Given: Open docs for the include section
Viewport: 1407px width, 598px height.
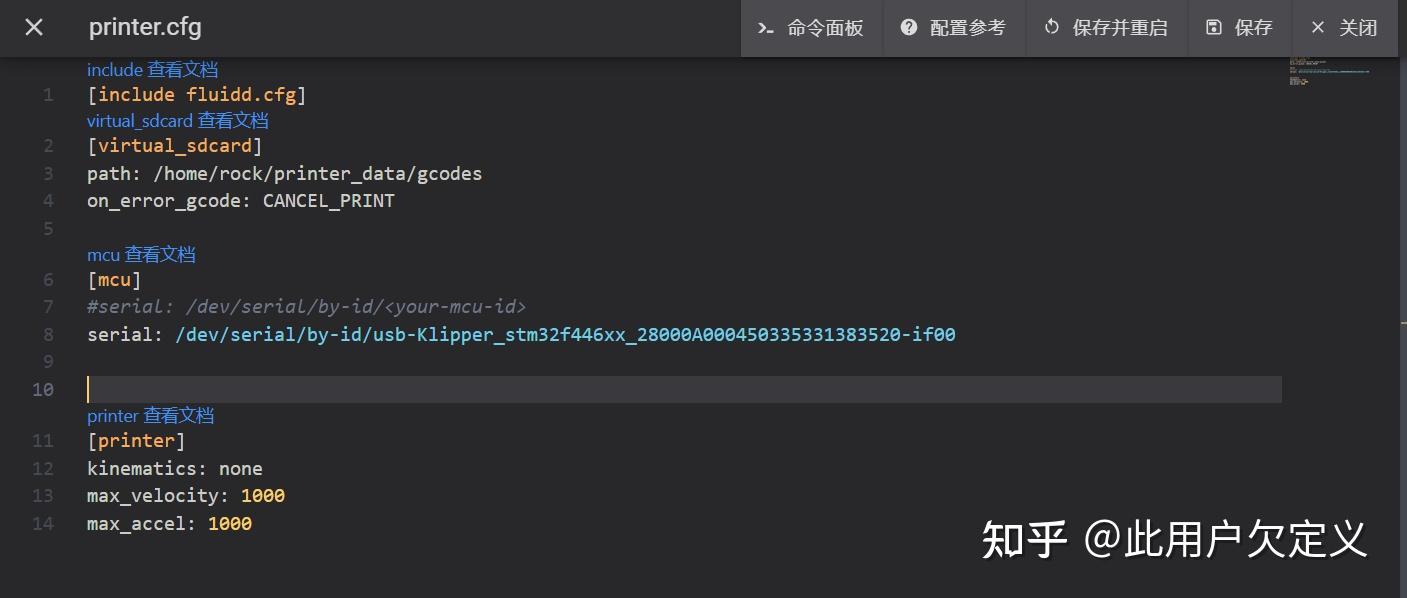Looking at the screenshot, I should (x=183, y=69).
